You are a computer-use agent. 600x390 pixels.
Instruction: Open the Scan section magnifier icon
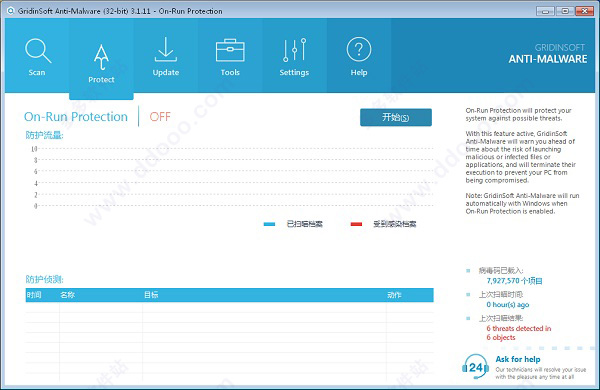coord(38,51)
